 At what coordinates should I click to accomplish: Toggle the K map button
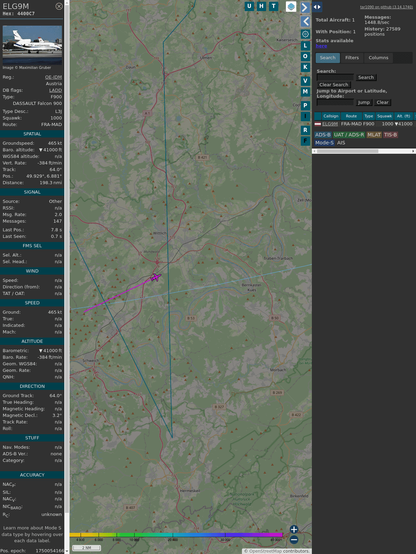[305, 67]
